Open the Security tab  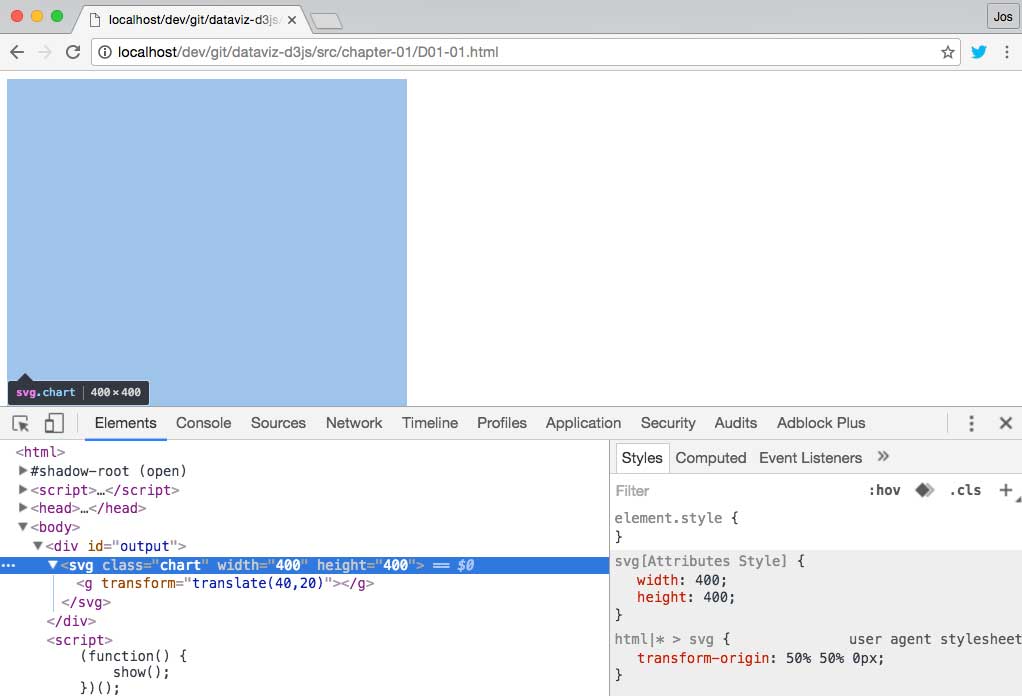(668, 424)
